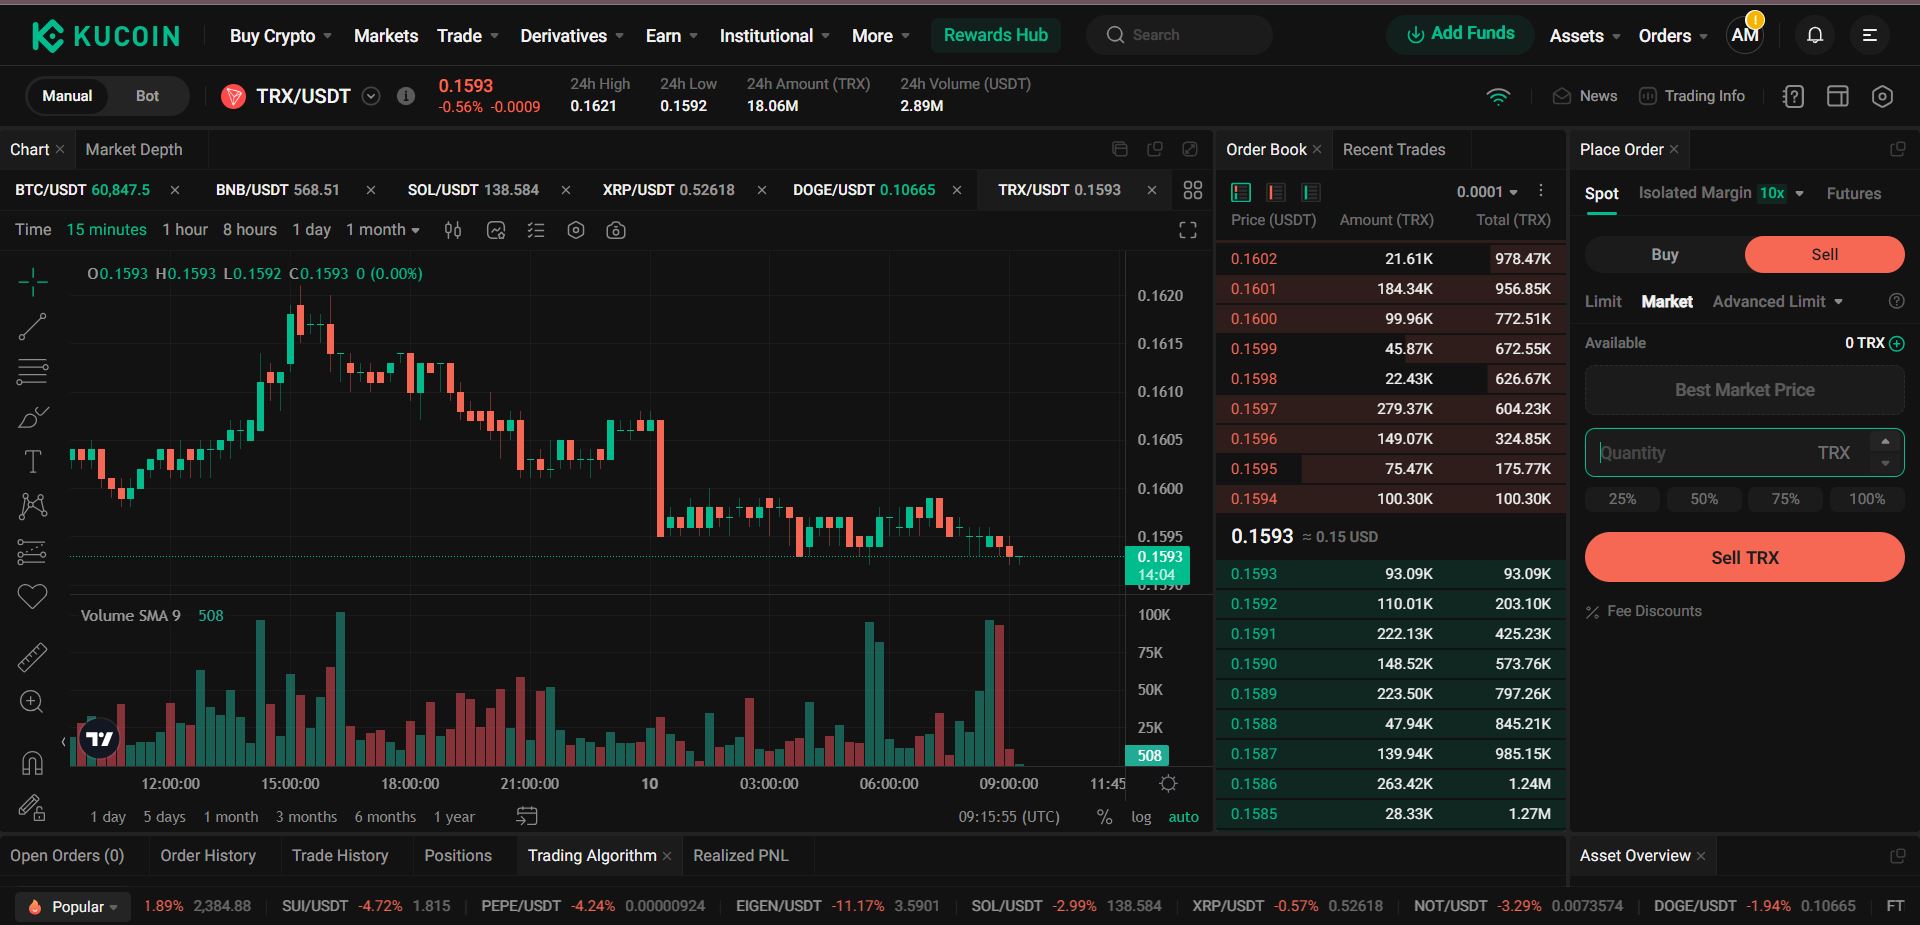Image resolution: width=1920 pixels, height=925 pixels.
Task: Select the brush drawing tool
Action: tap(32, 416)
